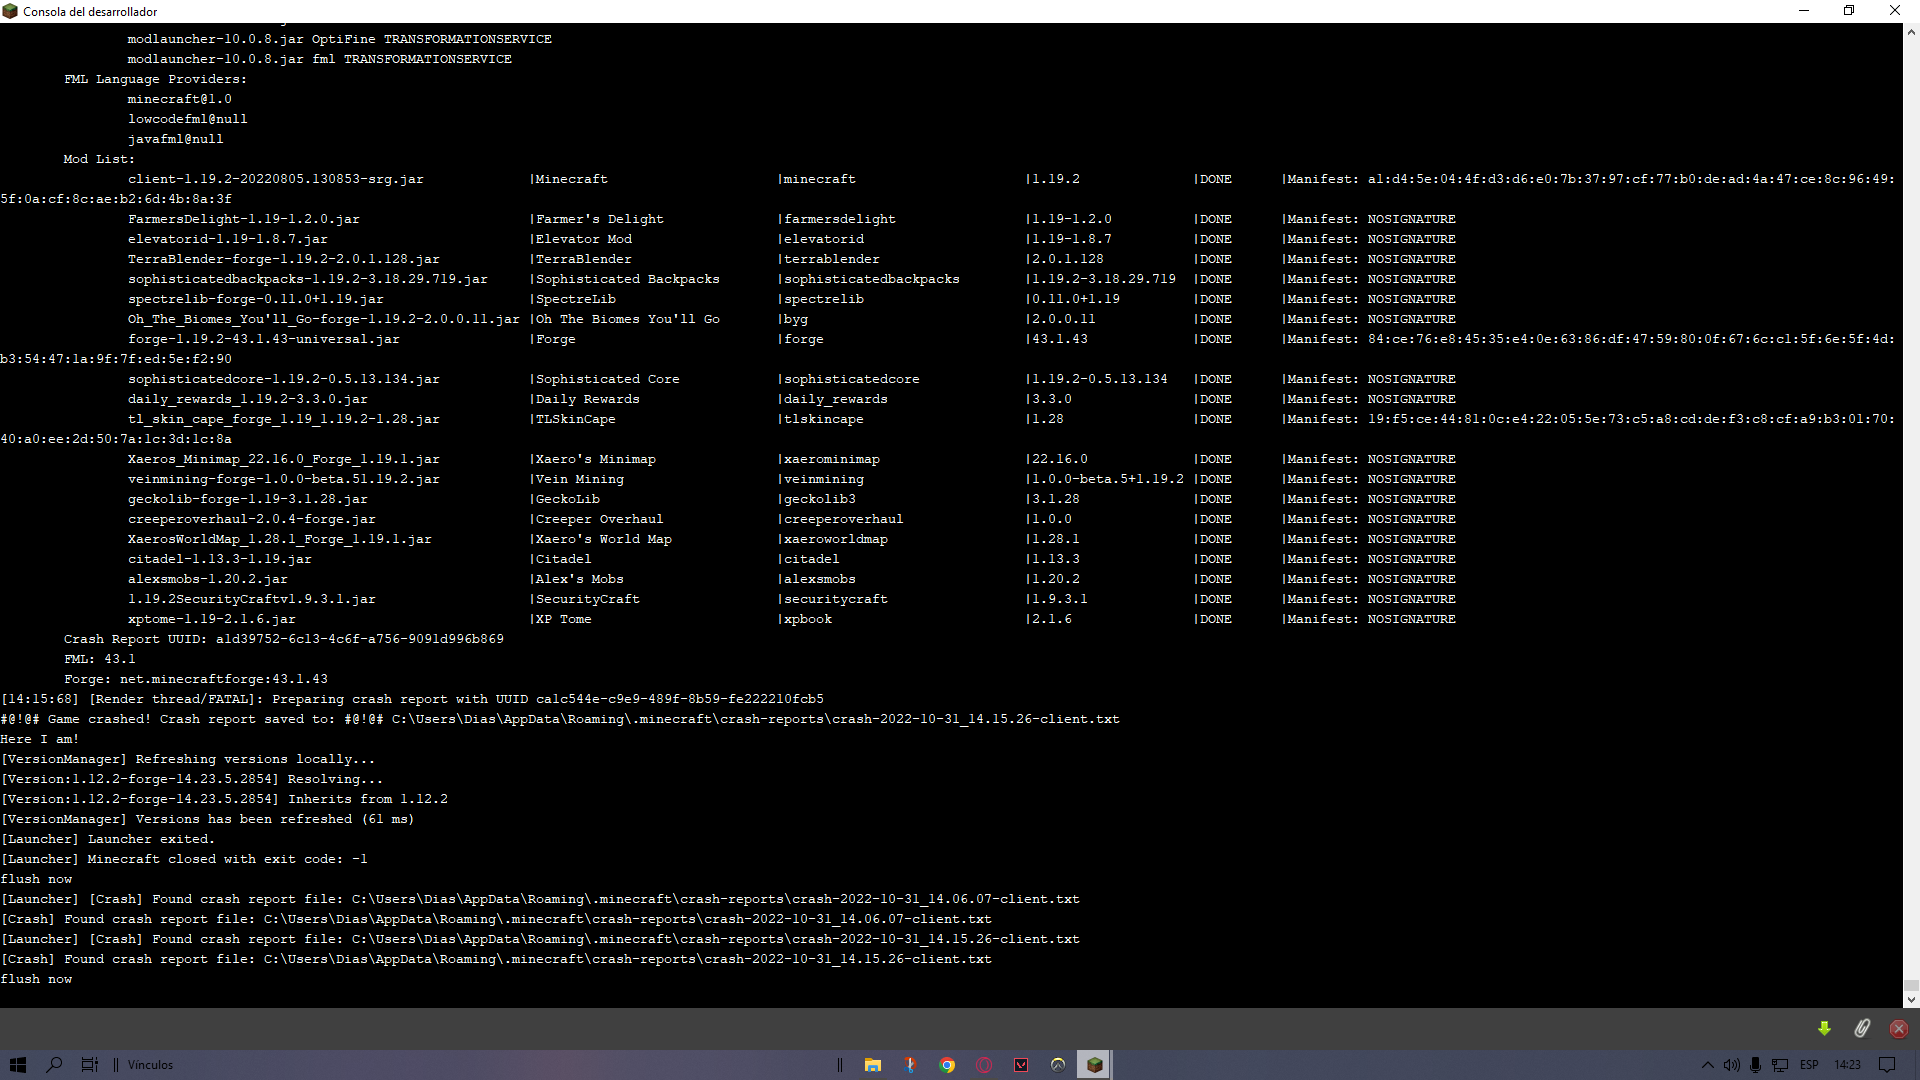This screenshot has width=1920, height=1080.
Task: Click the 'Farmer's Delight' mod name
Action: [600, 219]
